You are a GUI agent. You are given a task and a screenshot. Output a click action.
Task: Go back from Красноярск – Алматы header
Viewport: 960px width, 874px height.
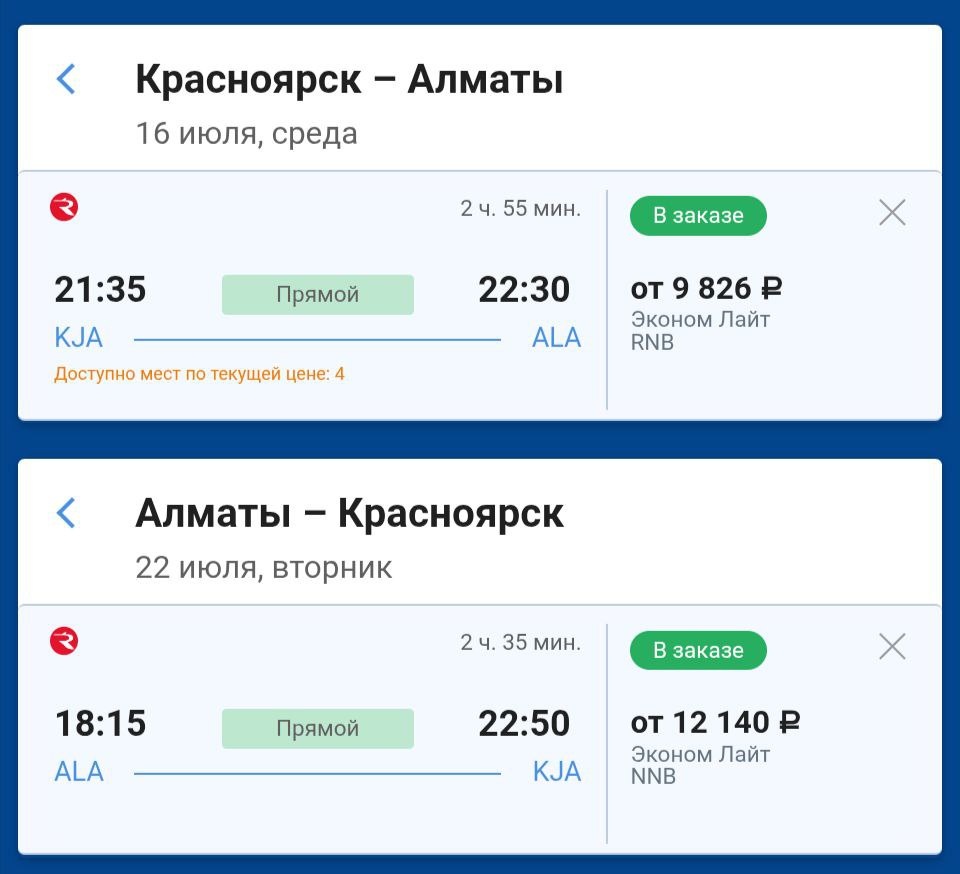coord(66,79)
